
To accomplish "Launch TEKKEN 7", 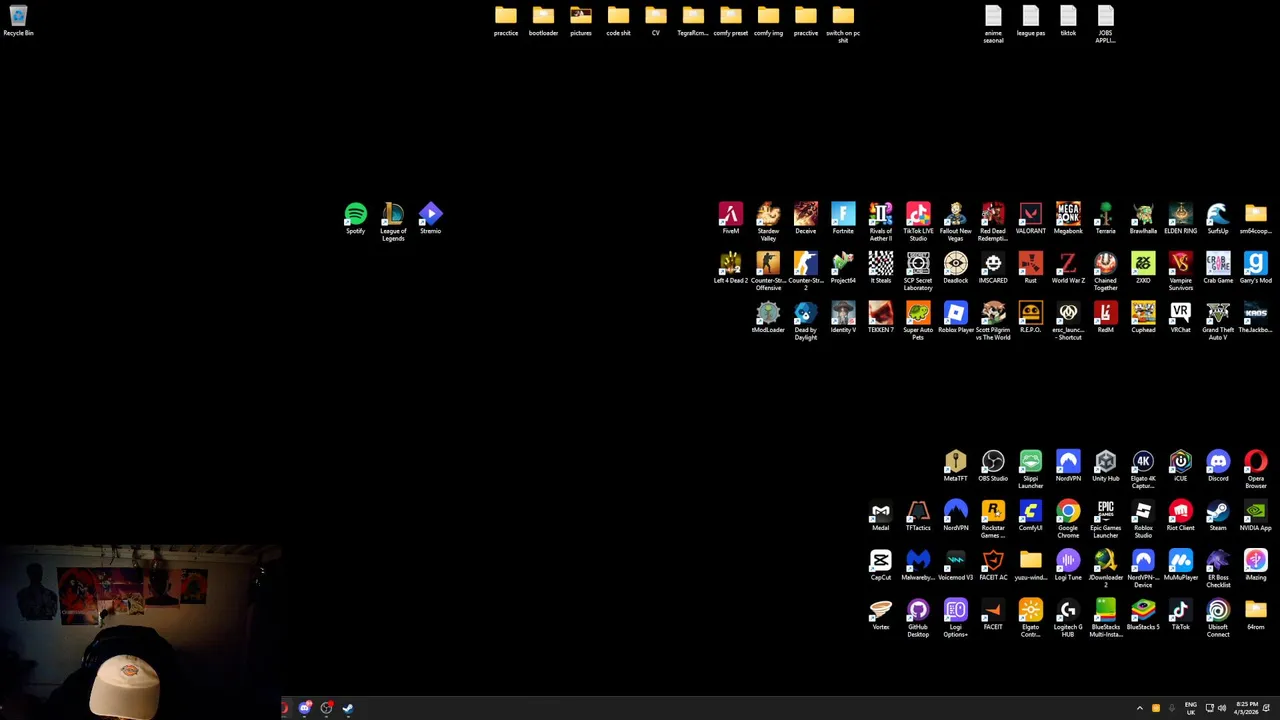I will [880, 318].
